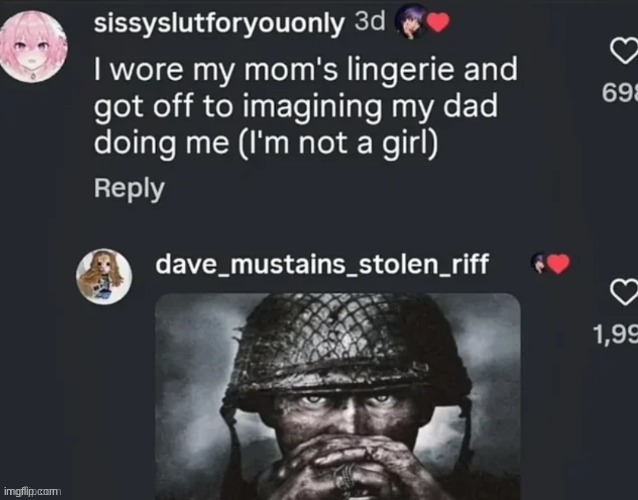Click the "(I'm not a girl)" text
Screen dimensions: 638x500
[336, 142]
